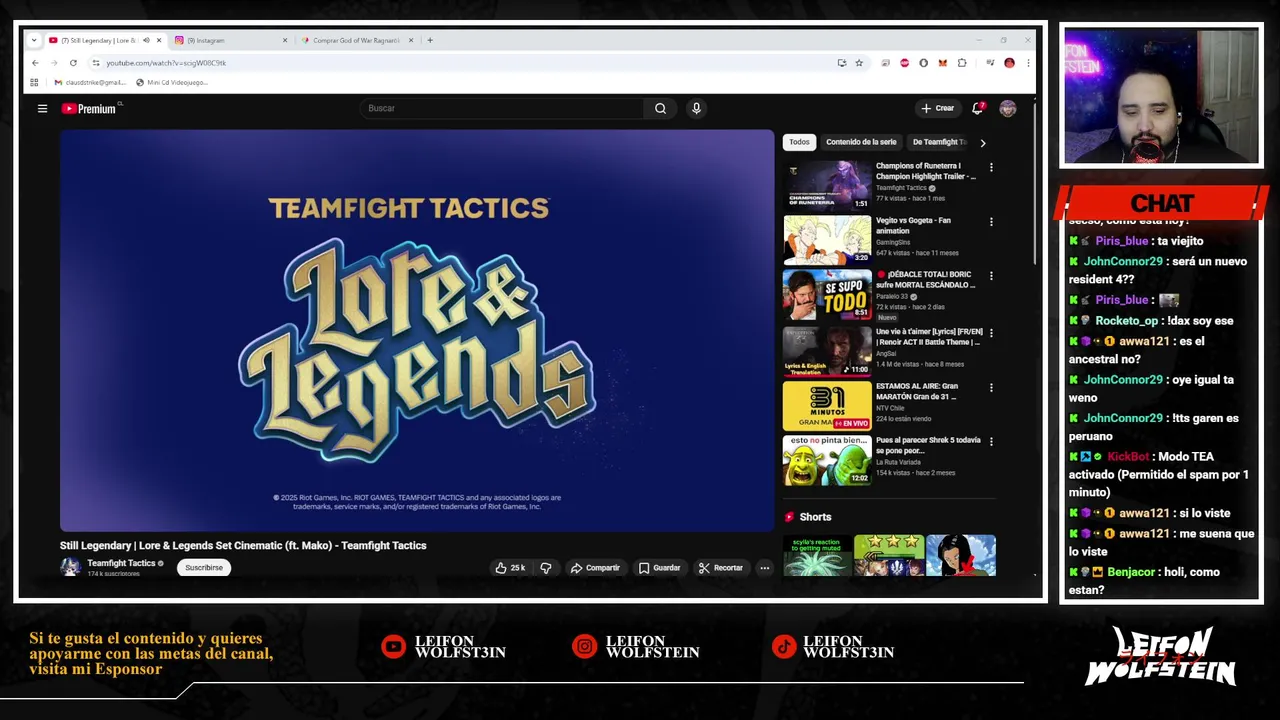Subscribe with the Suscribirse button

[x=204, y=567]
